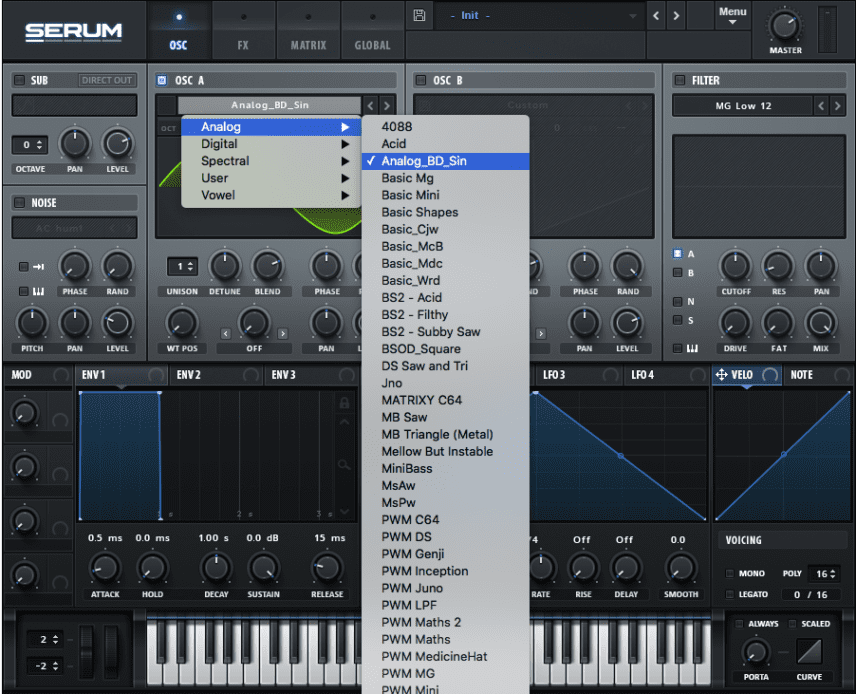
Task: Click the PORTA time knob
Action: click(x=756, y=652)
